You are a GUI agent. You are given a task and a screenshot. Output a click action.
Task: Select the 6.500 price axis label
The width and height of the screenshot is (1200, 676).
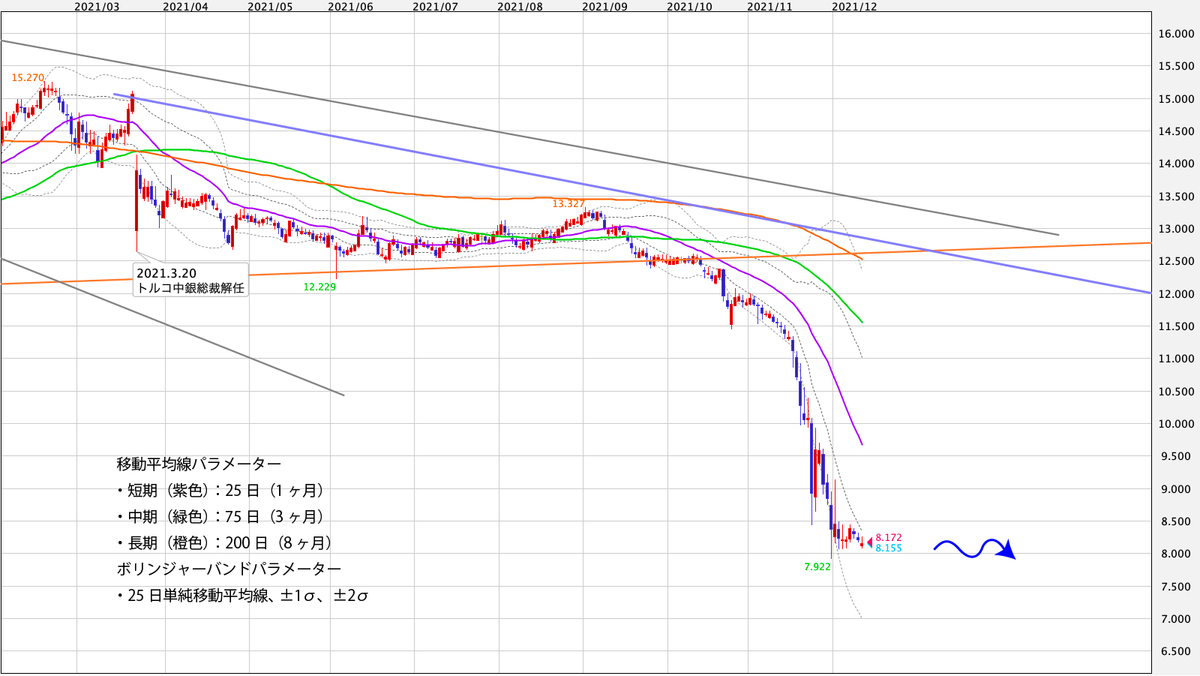(x=1178, y=652)
